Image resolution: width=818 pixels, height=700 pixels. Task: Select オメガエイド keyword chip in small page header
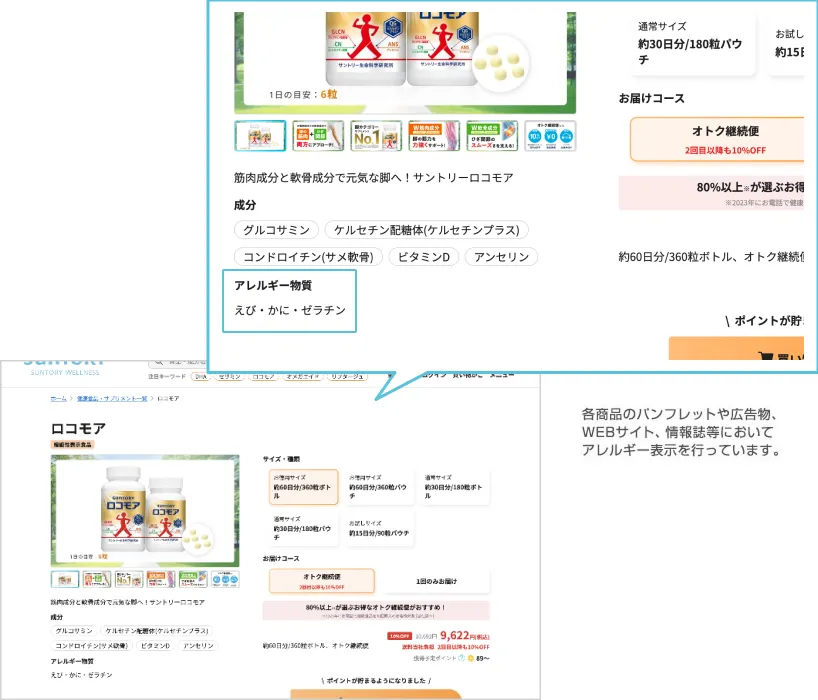point(303,376)
